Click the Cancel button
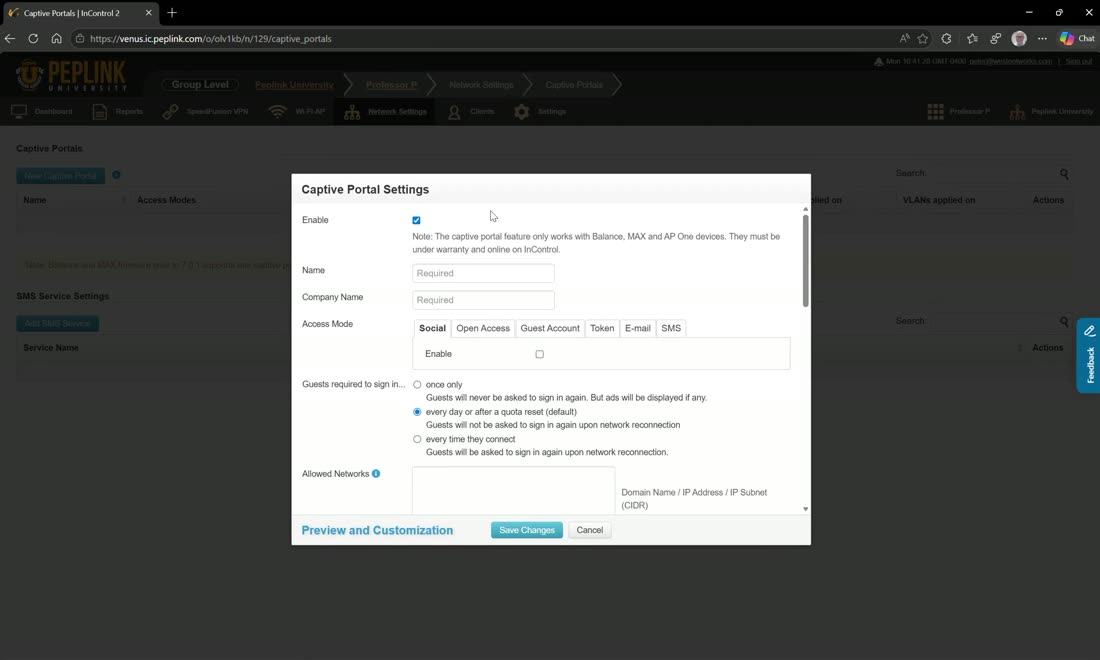The width and height of the screenshot is (1100, 660). [589, 530]
